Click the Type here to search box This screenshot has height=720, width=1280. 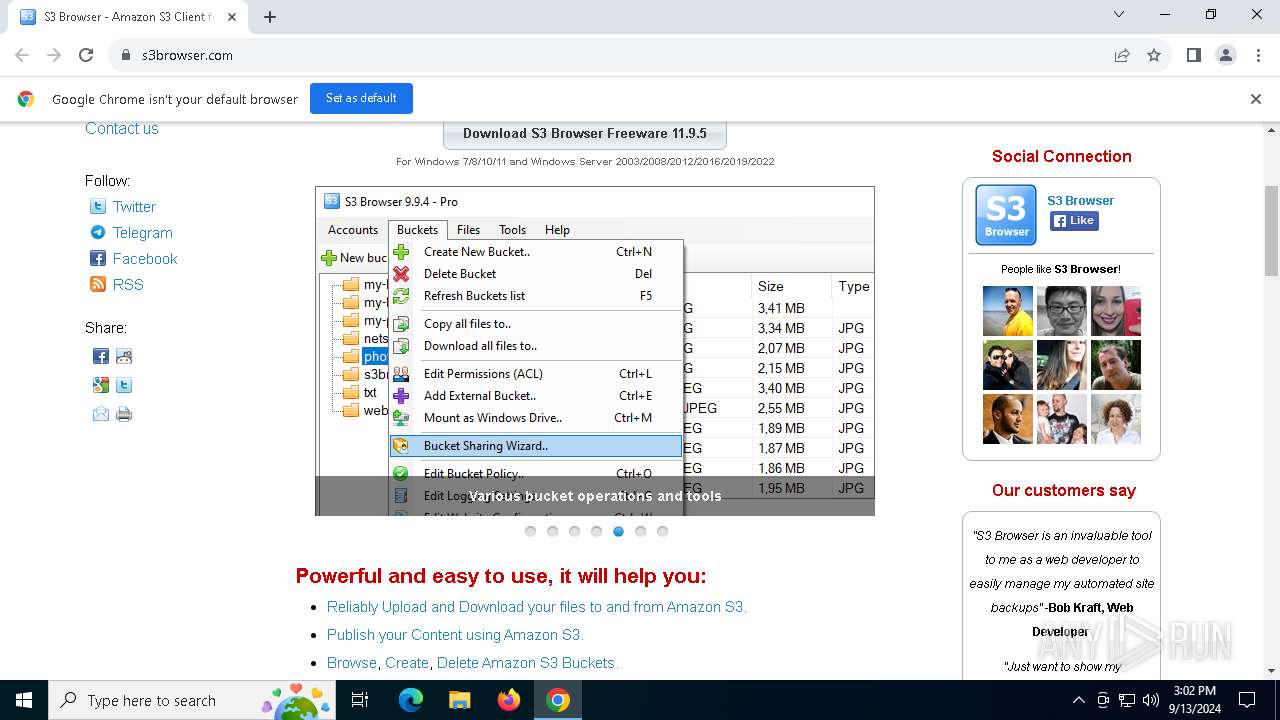[190, 700]
